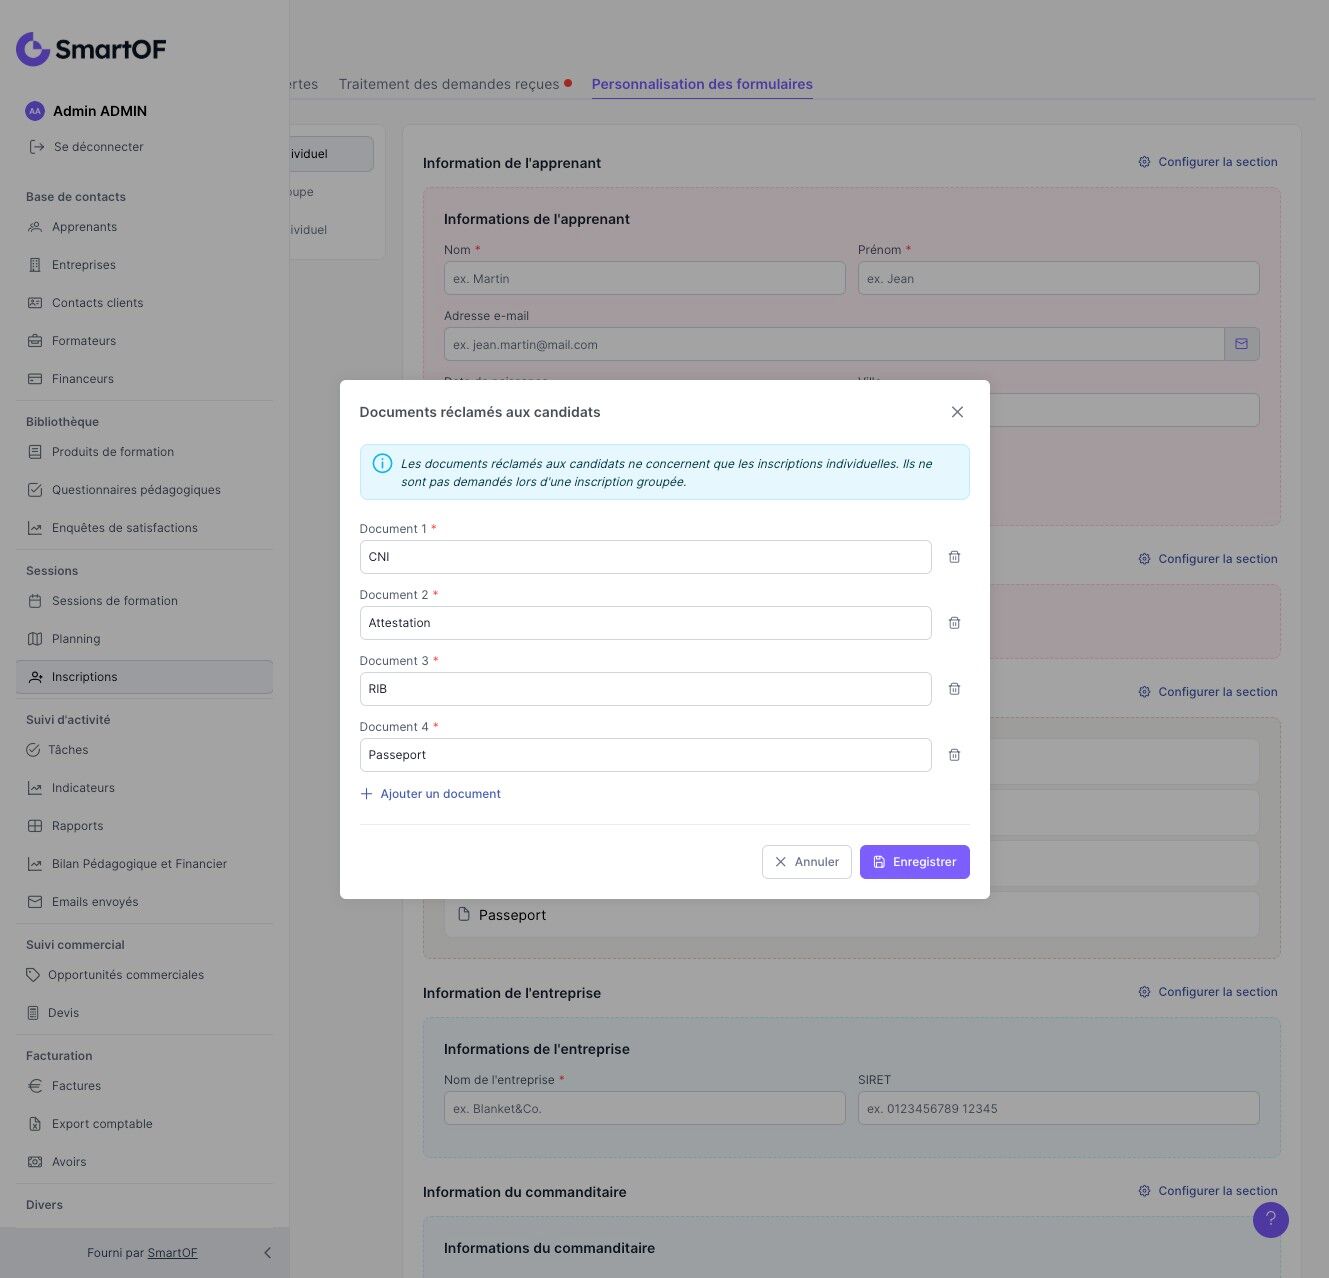Close the Documents réclamés dialog
Viewport: 1329px width, 1278px height.
pos(957,412)
